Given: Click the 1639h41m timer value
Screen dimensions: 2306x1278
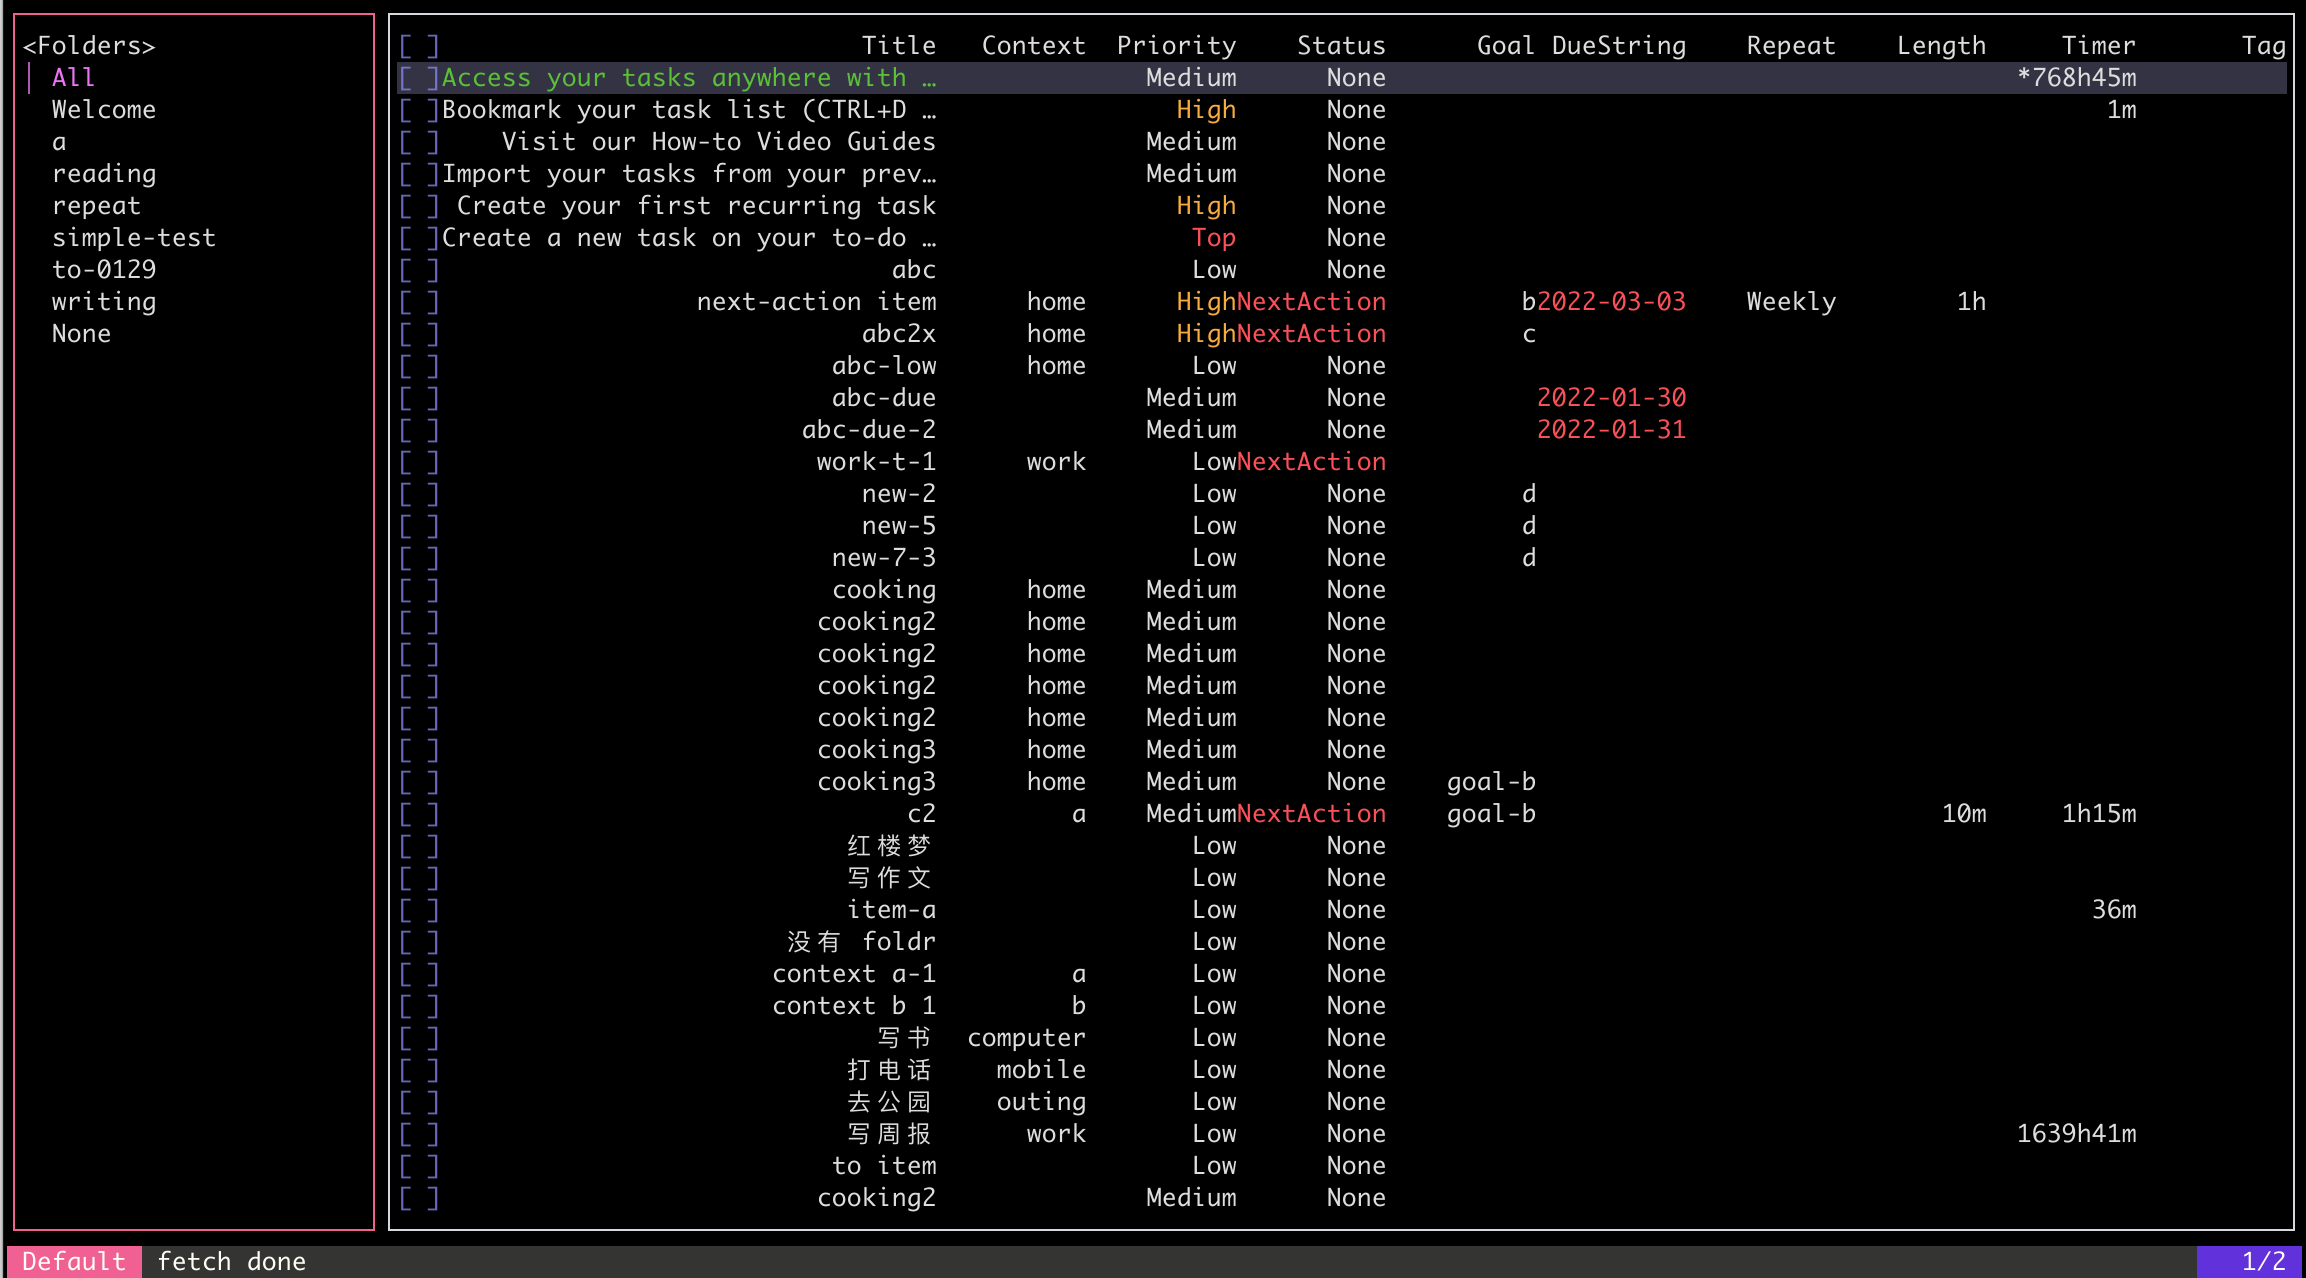Looking at the screenshot, I should point(2076,1134).
